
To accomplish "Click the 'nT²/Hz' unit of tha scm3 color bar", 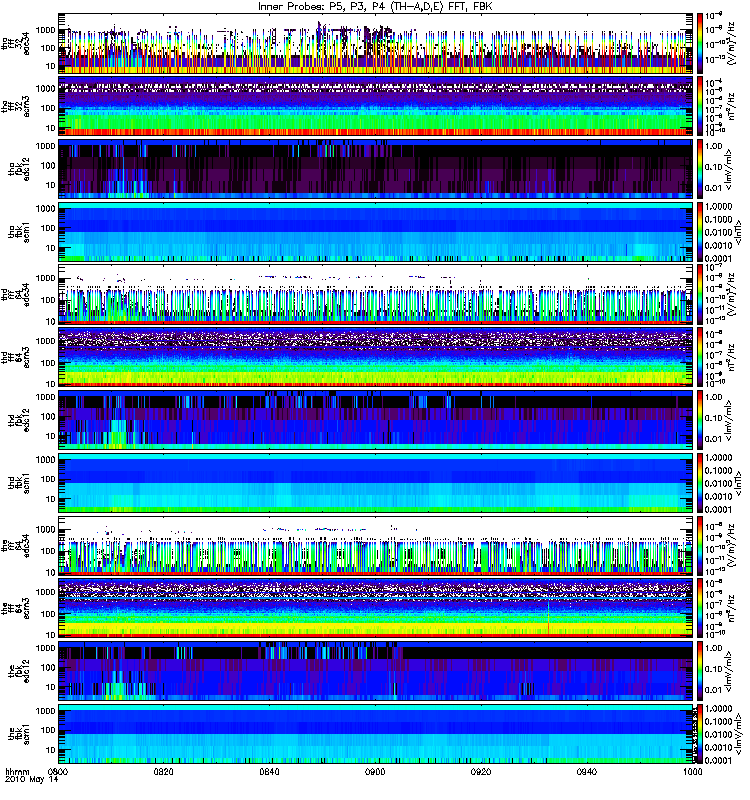I will tap(731, 106).
